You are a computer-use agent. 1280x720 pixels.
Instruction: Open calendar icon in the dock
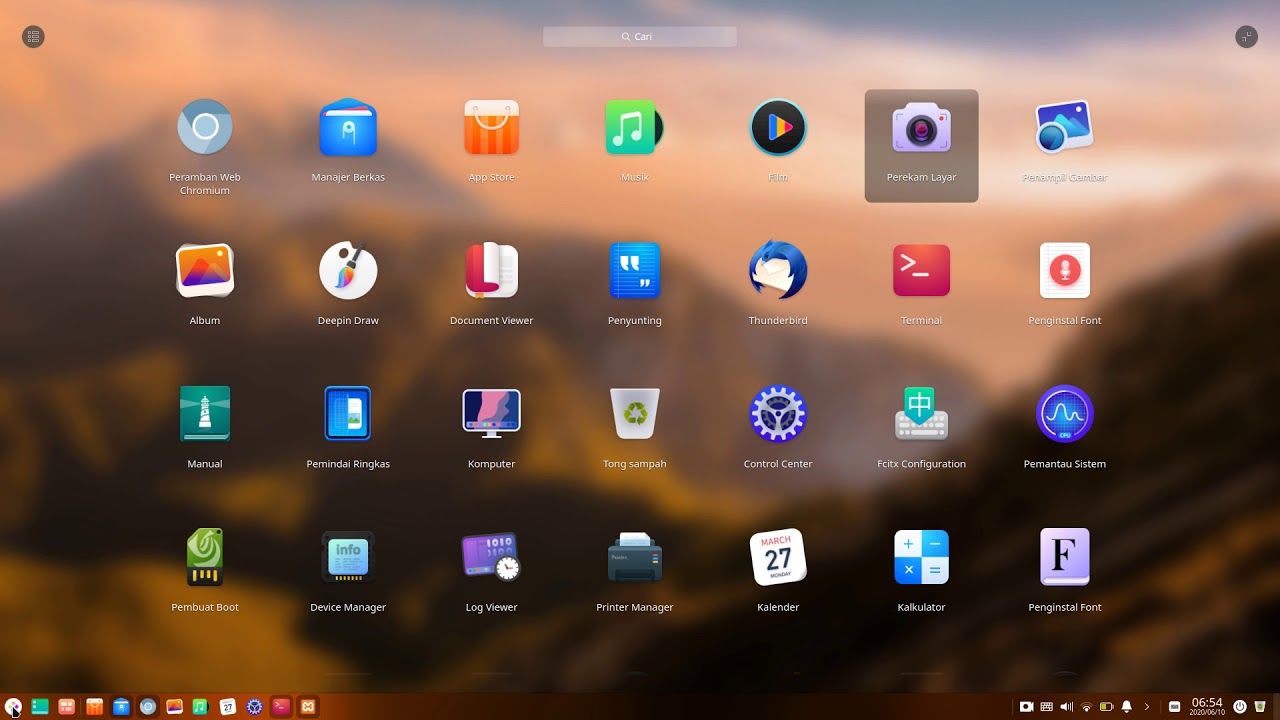click(x=227, y=707)
